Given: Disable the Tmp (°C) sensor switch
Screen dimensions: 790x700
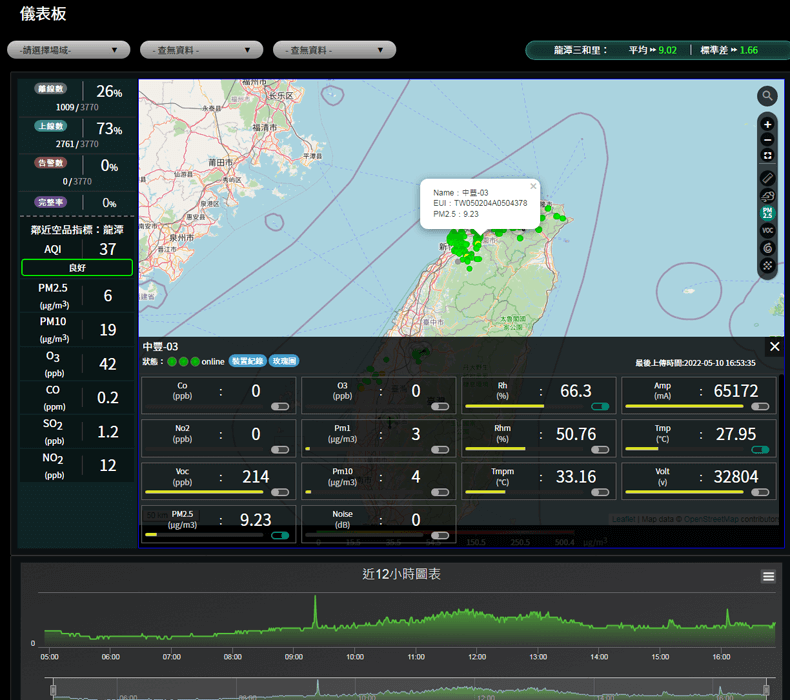Looking at the screenshot, I should tap(760, 450).
